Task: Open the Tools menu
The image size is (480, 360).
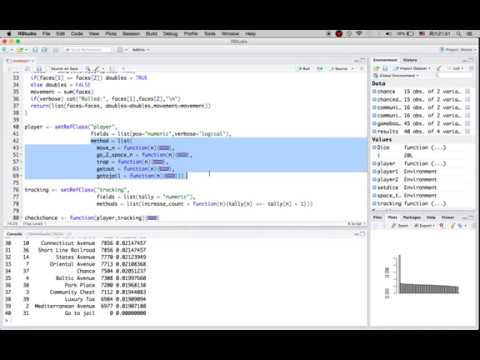Action: pyautogui.click(x=210, y=34)
